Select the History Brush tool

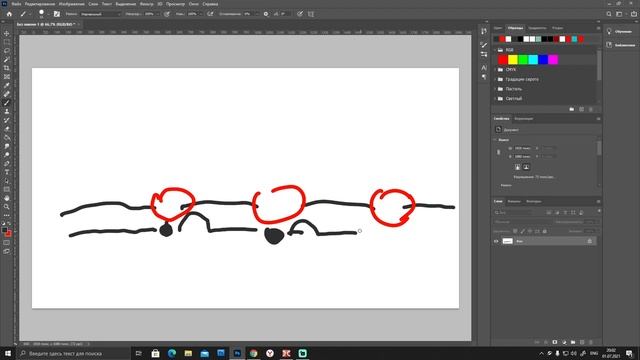pos(7,120)
